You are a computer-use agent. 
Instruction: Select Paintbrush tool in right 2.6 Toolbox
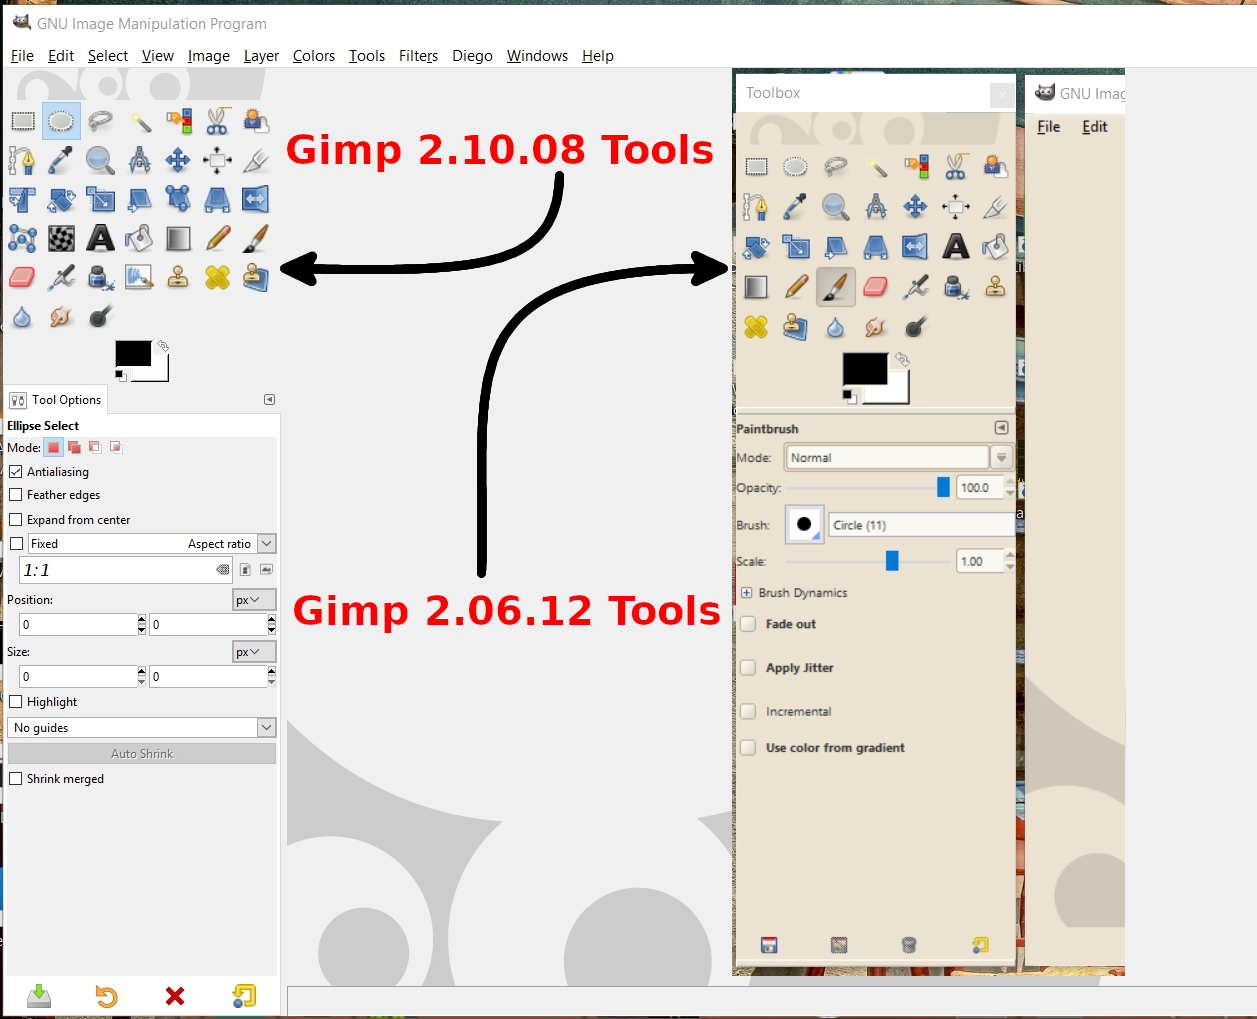pos(836,287)
